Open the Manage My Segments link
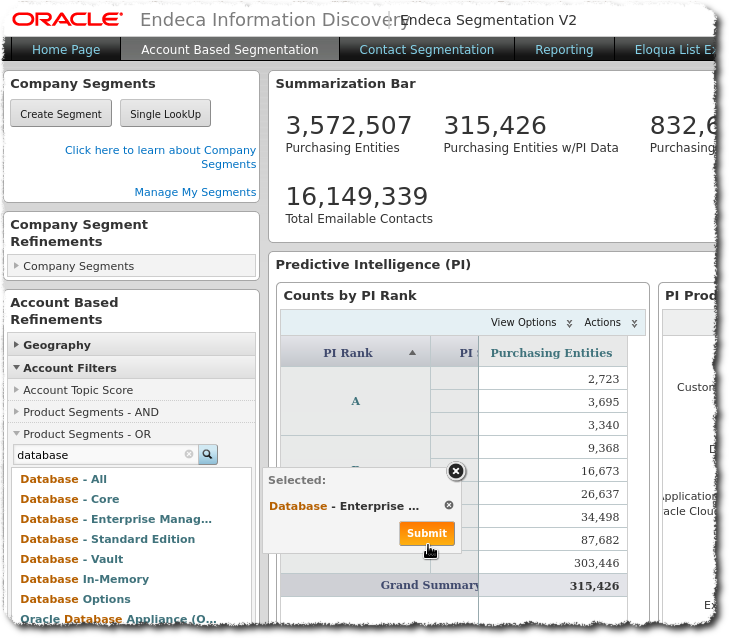 (x=195, y=192)
